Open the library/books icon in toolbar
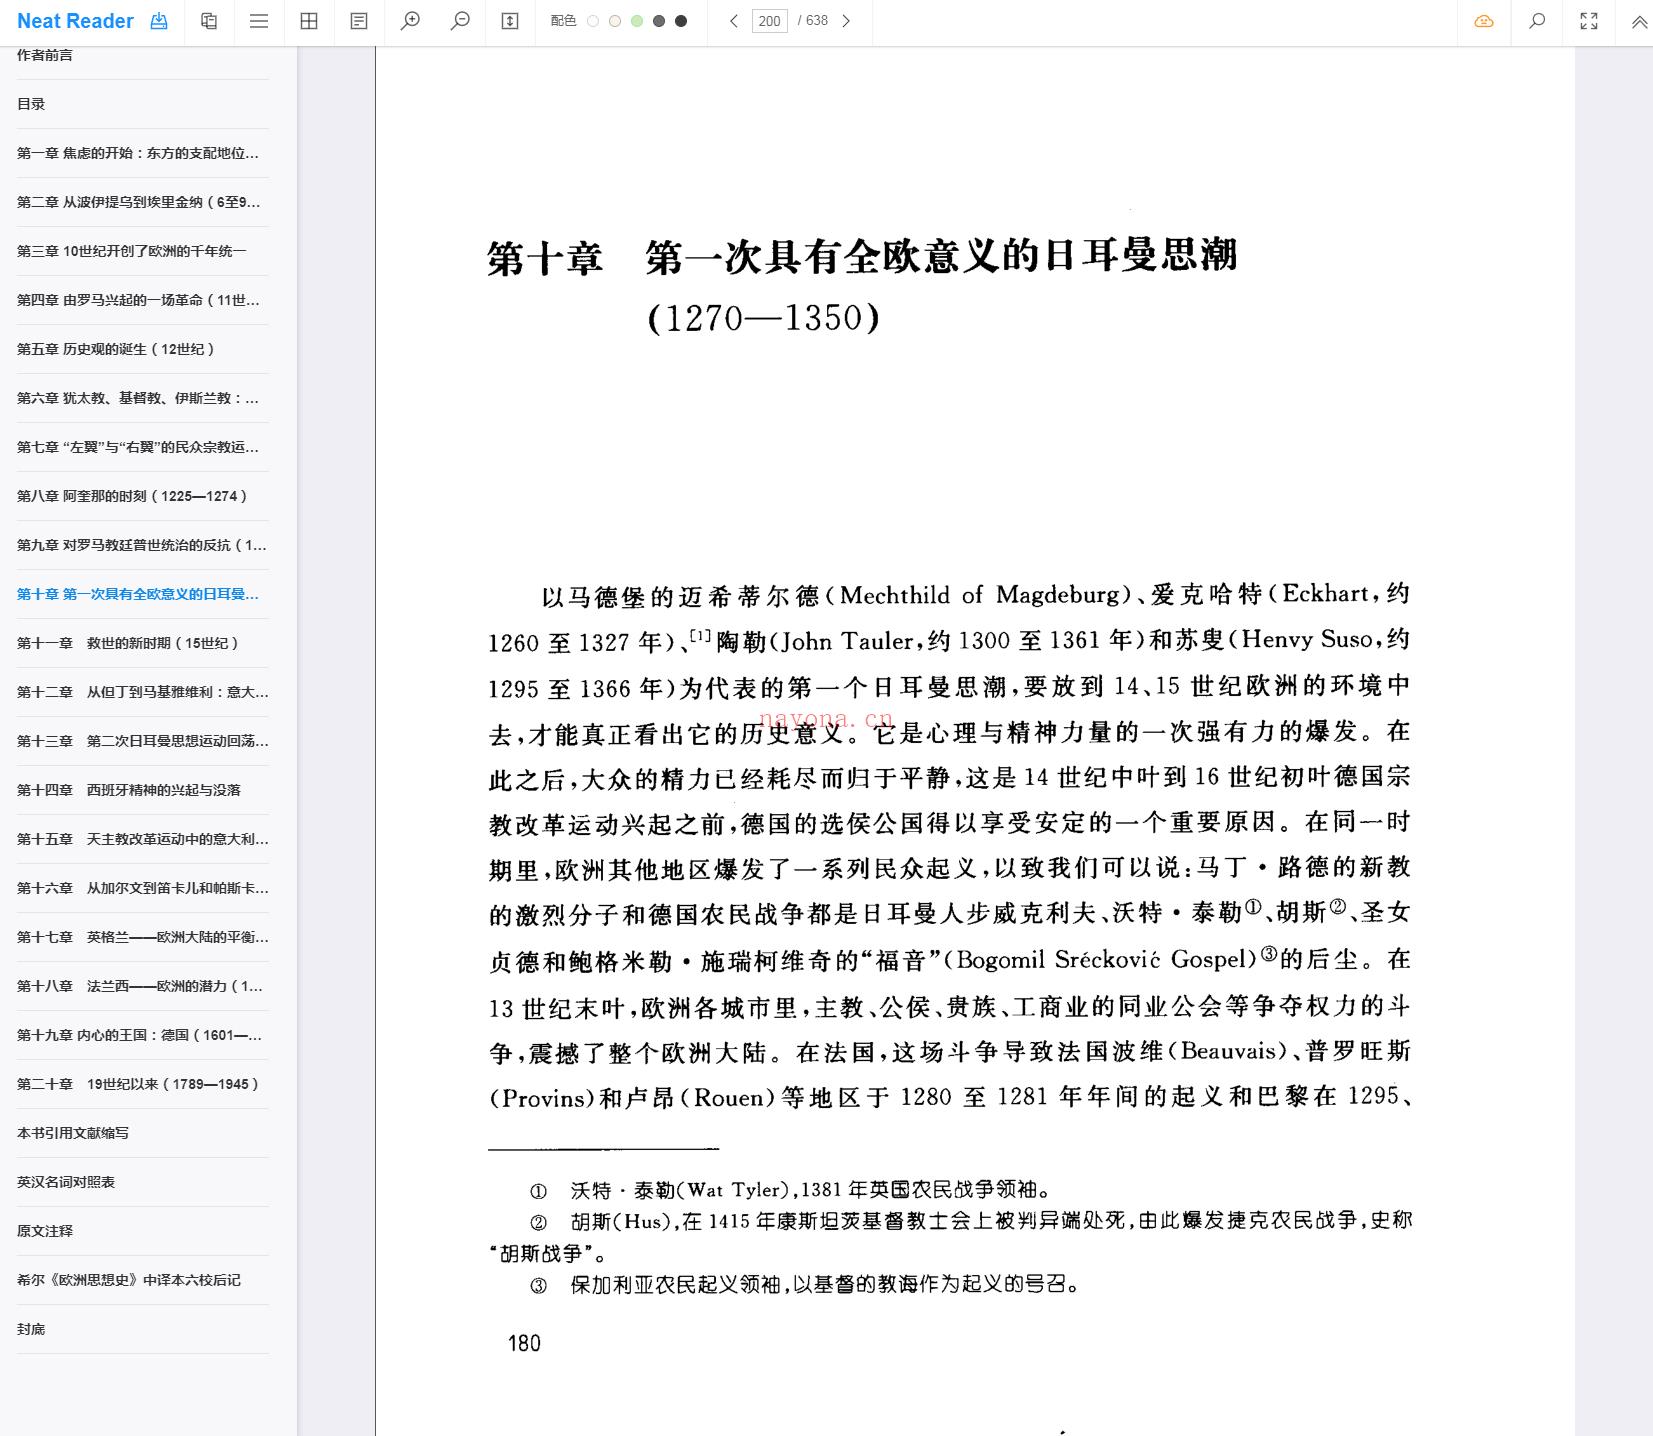Screen dimensions: 1653x1436 [209, 21]
